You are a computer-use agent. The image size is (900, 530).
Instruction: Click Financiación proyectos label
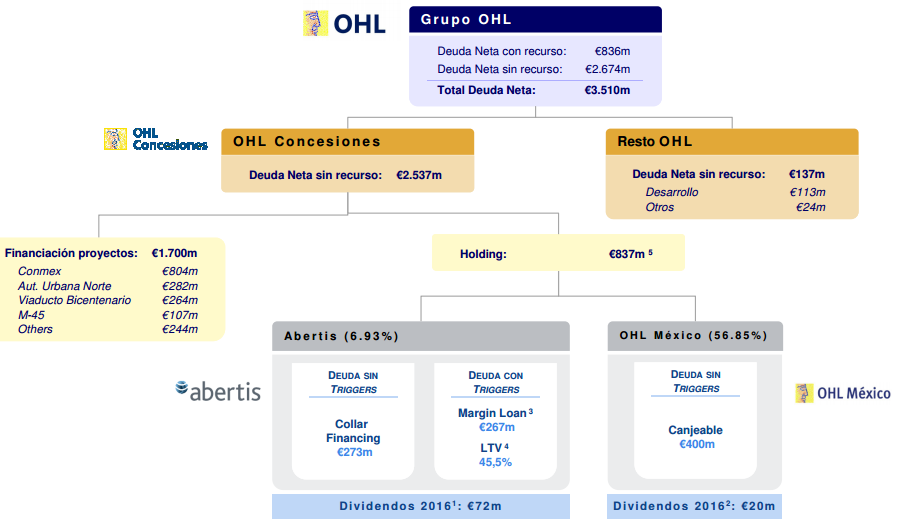point(71,253)
